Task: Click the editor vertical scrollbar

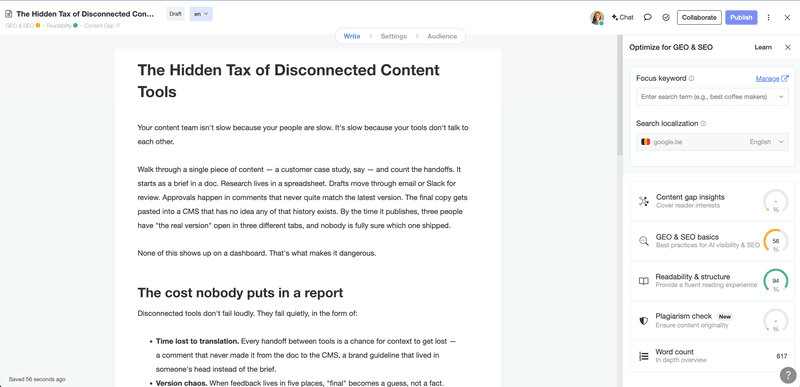Action: tap(620, 95)
